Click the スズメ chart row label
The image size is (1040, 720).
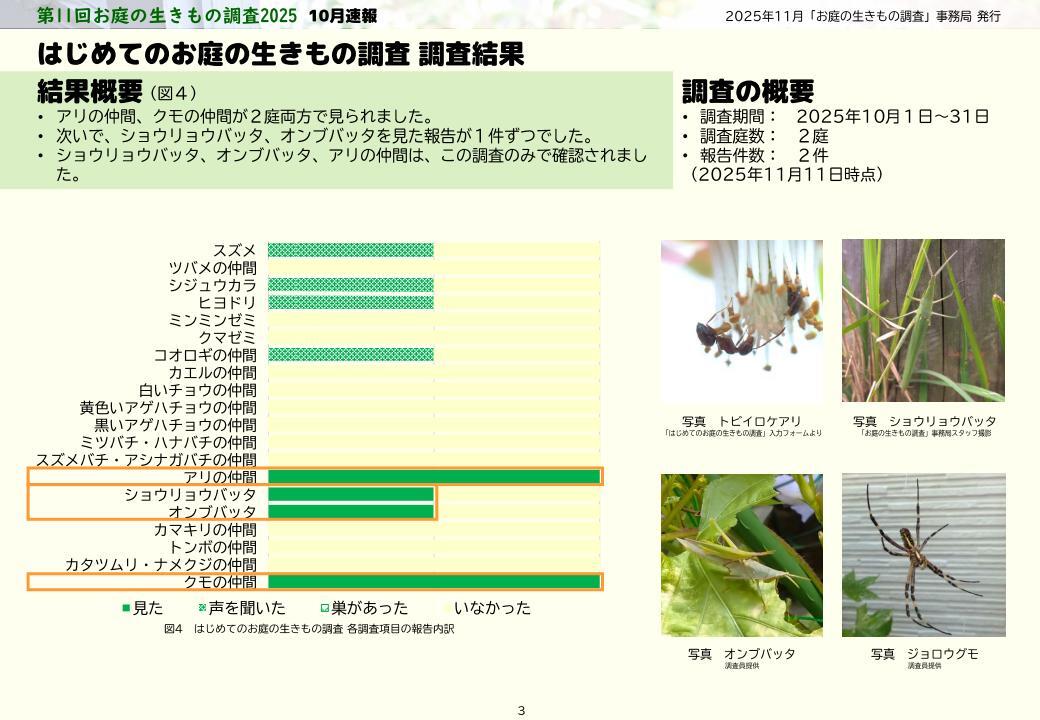tap(234, 251)
